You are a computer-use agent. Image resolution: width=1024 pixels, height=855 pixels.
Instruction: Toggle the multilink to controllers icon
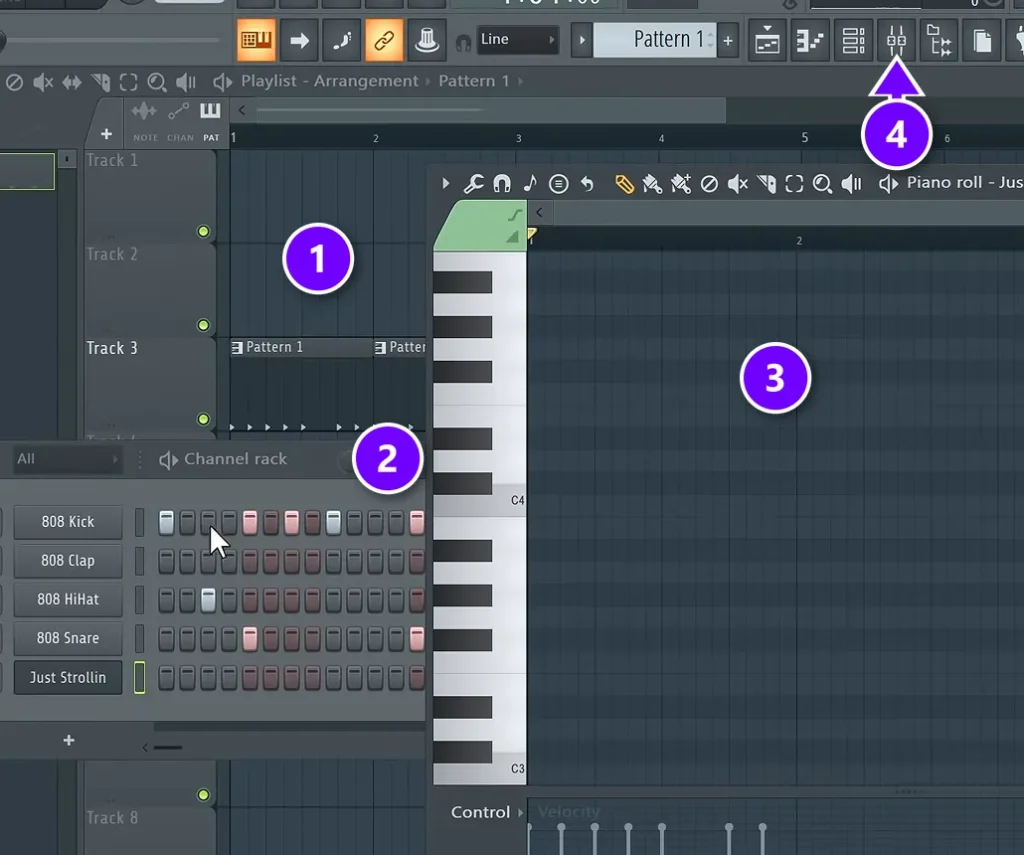click(x=384, y=40)
